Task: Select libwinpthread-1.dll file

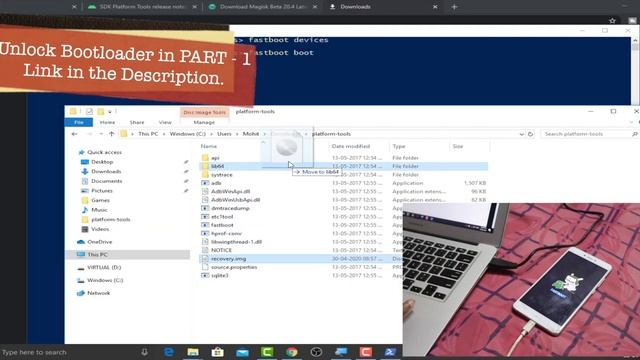Action: (236, 242)
